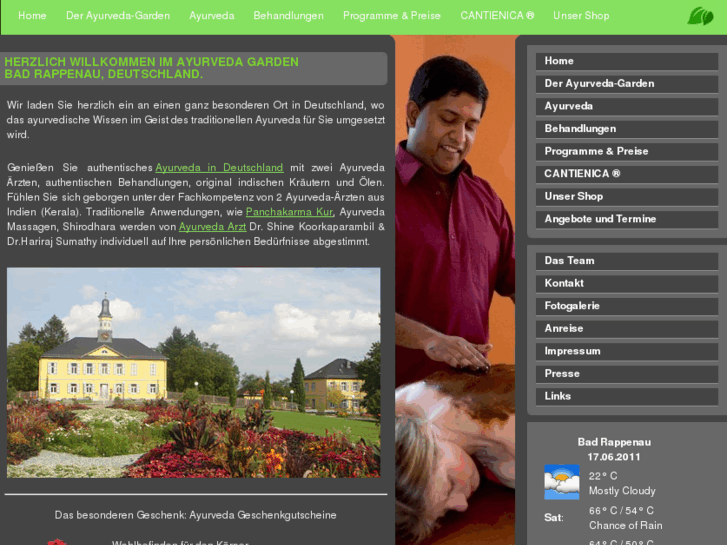Click the Mostly Cloudy weather icon
The height and width of the screenshot is (545, 727).
tap(561, 482)
